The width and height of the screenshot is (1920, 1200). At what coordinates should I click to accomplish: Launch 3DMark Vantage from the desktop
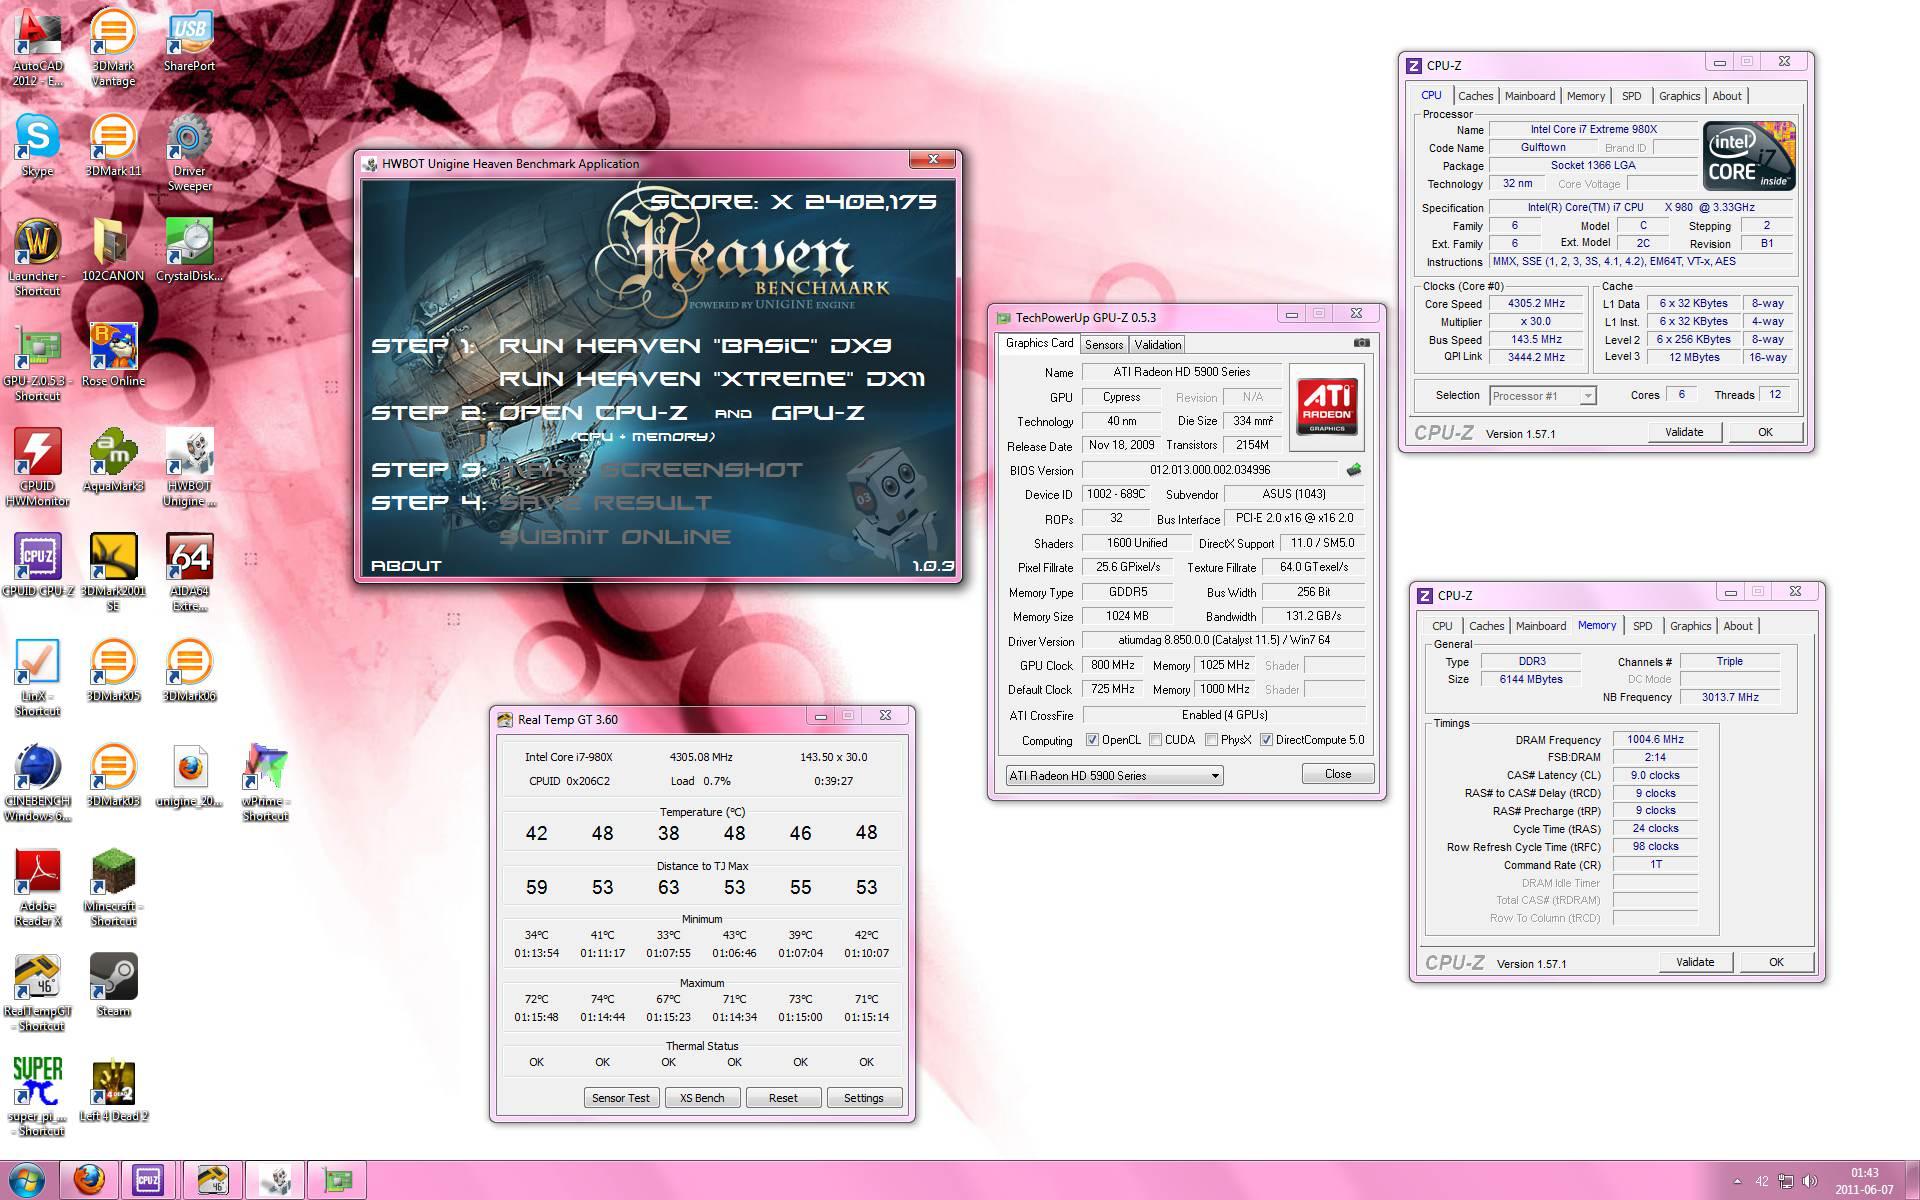(113, 47)
